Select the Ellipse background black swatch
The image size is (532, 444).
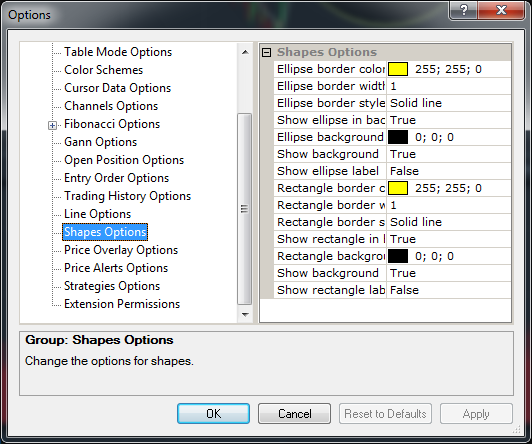point(398,137)
